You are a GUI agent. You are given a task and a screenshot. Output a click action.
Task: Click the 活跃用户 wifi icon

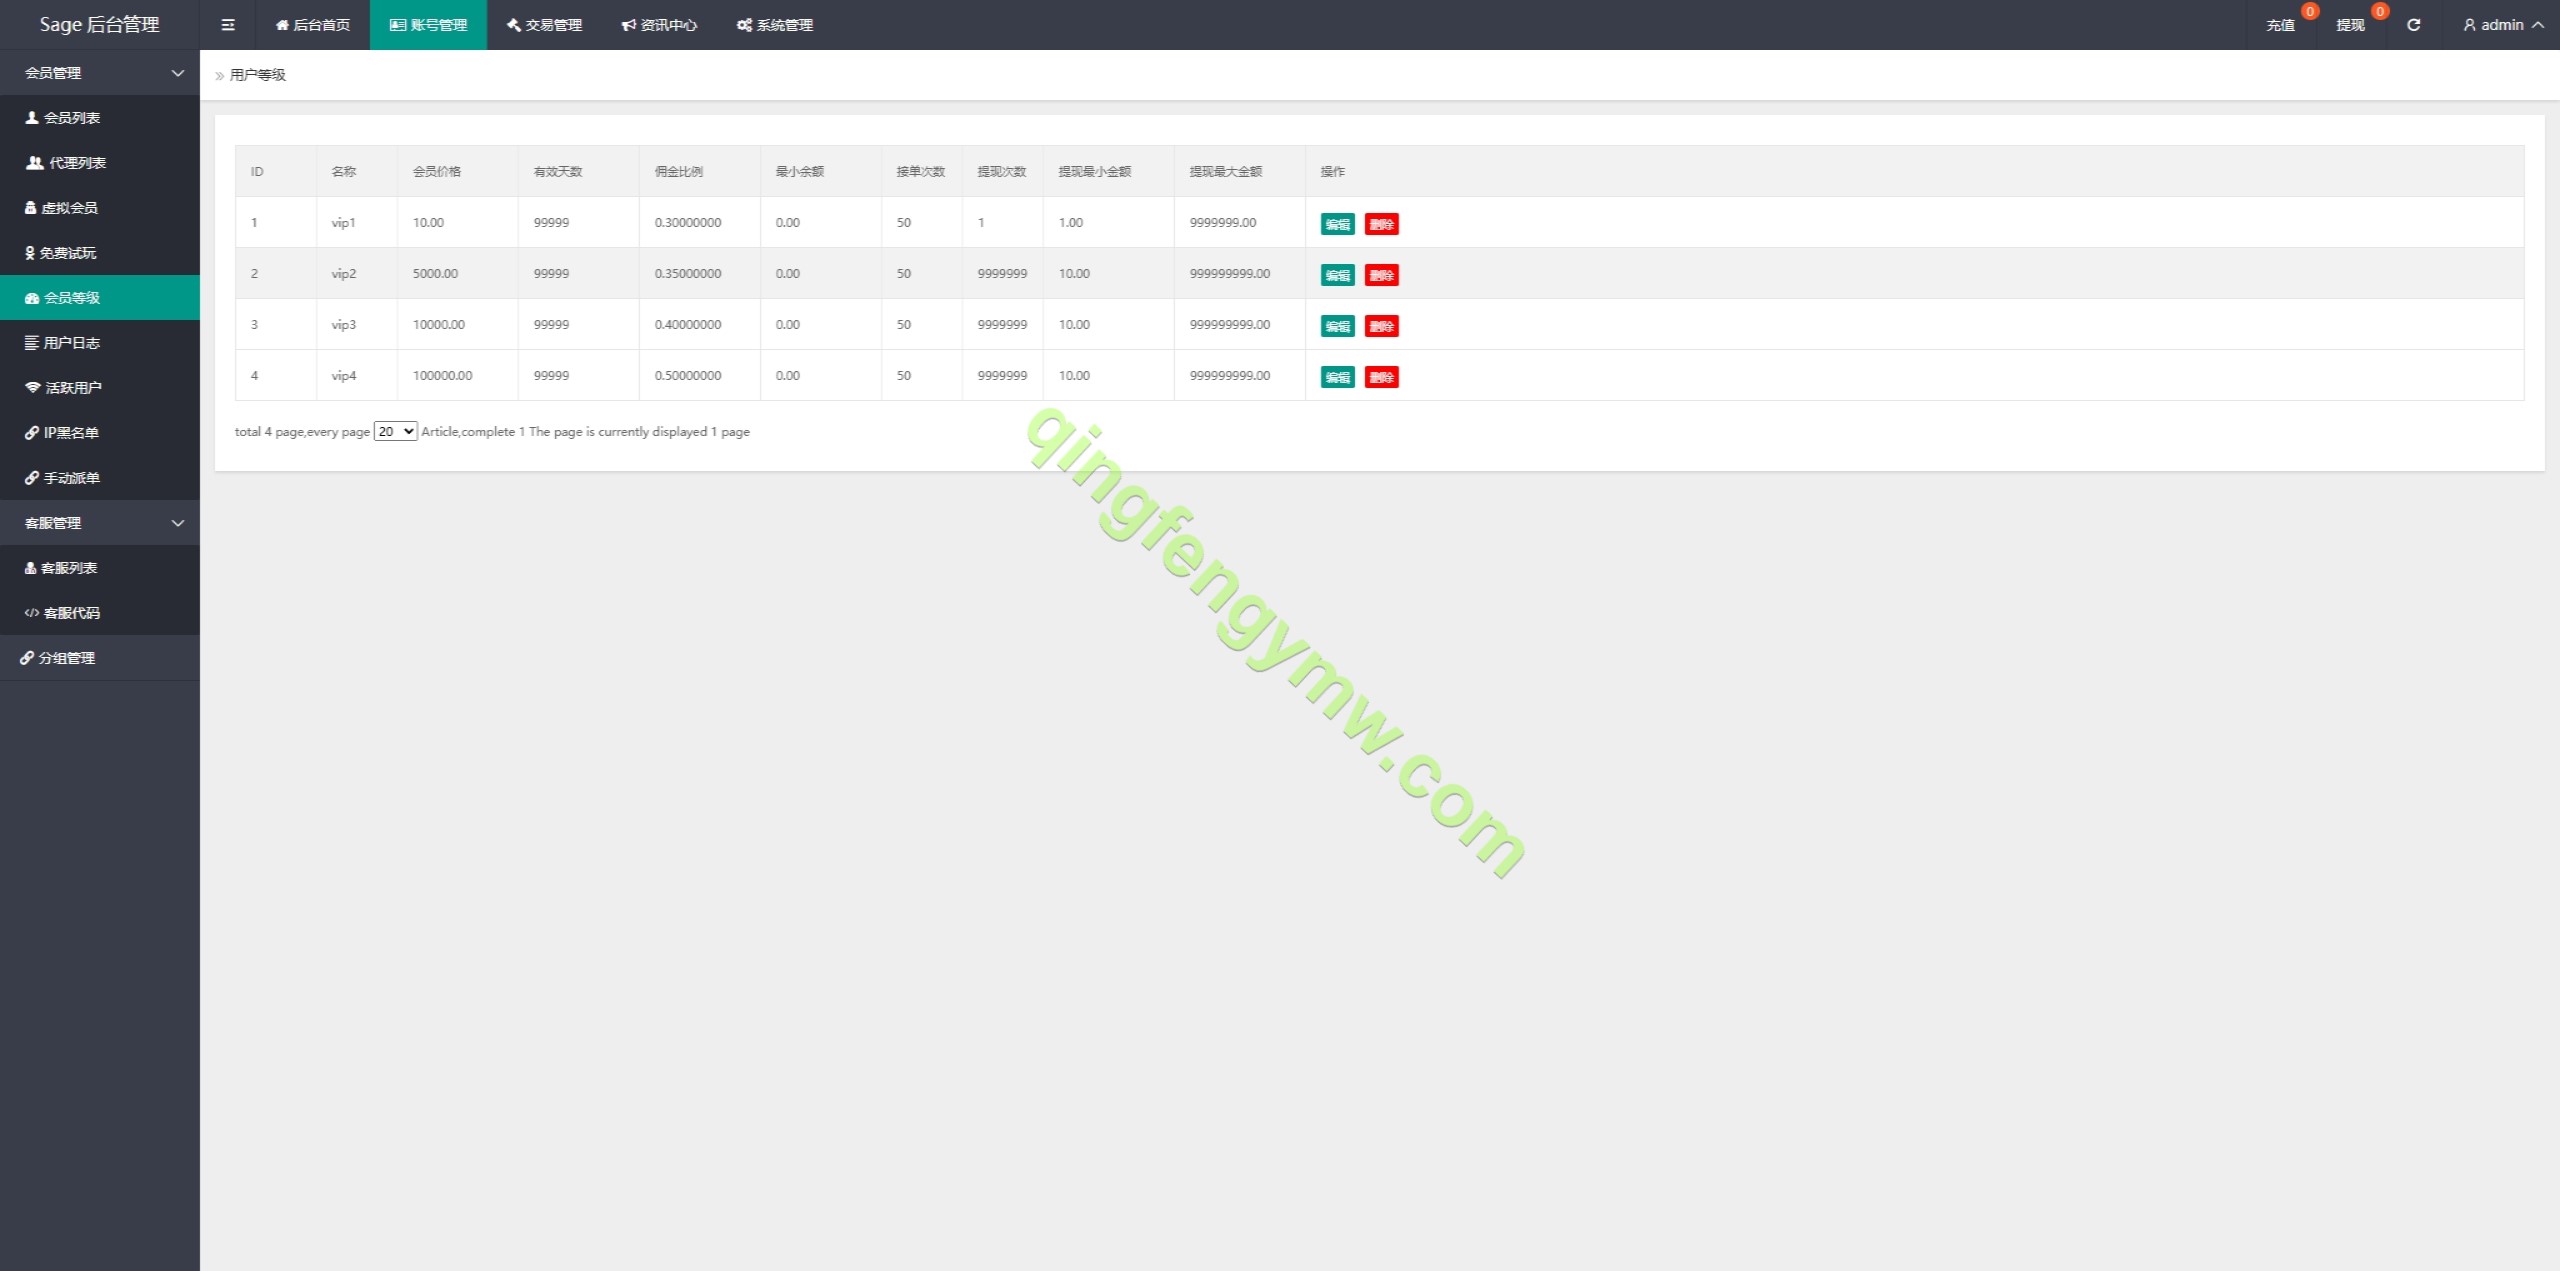(33, 388)
